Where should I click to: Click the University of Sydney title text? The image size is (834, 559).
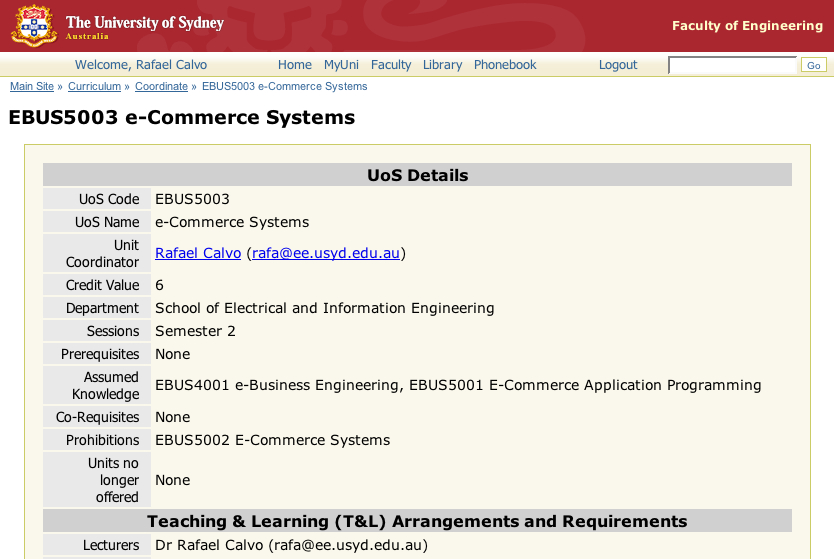(144, 23)
